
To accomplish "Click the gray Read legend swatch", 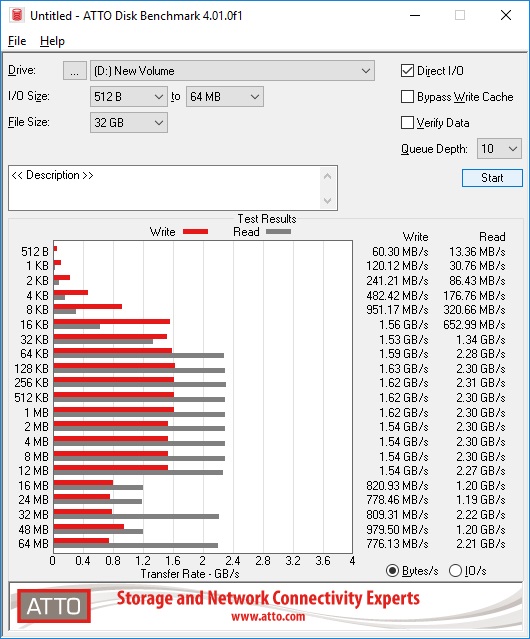I will (x=278, y=231).
